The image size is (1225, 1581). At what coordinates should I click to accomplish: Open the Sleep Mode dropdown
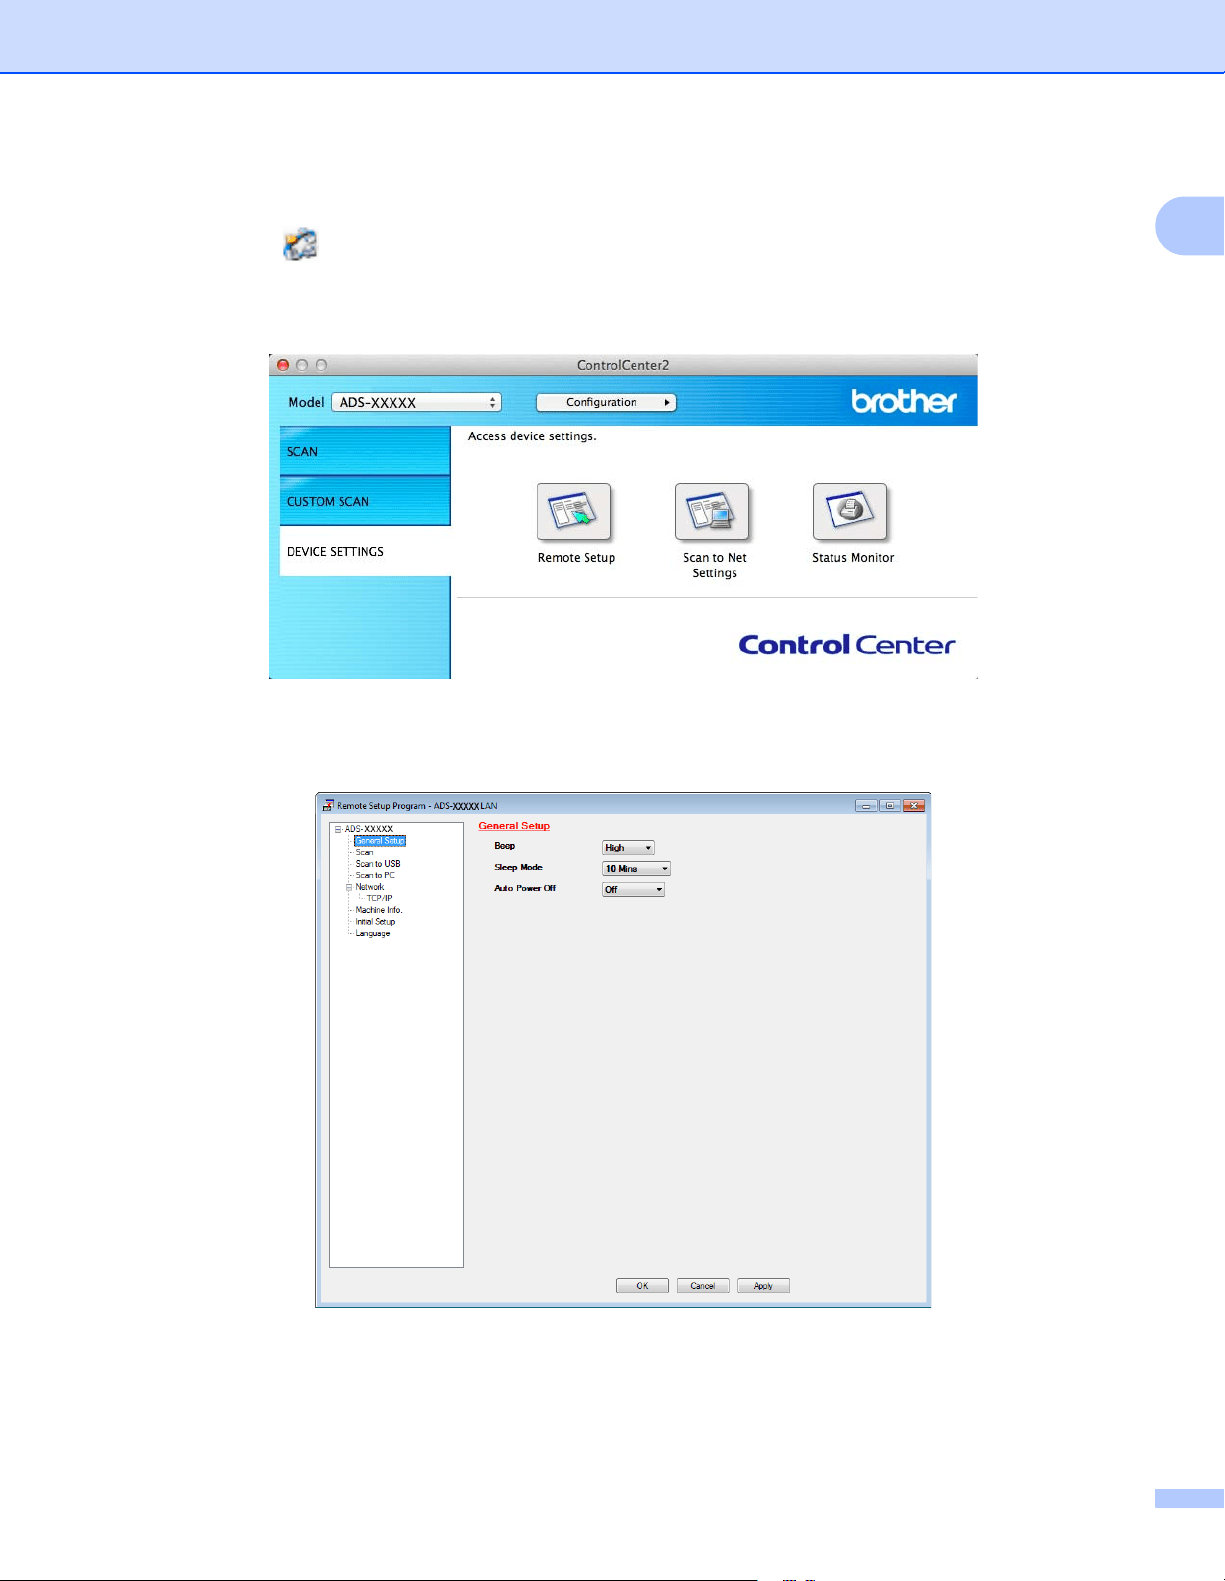pos(636,869)
